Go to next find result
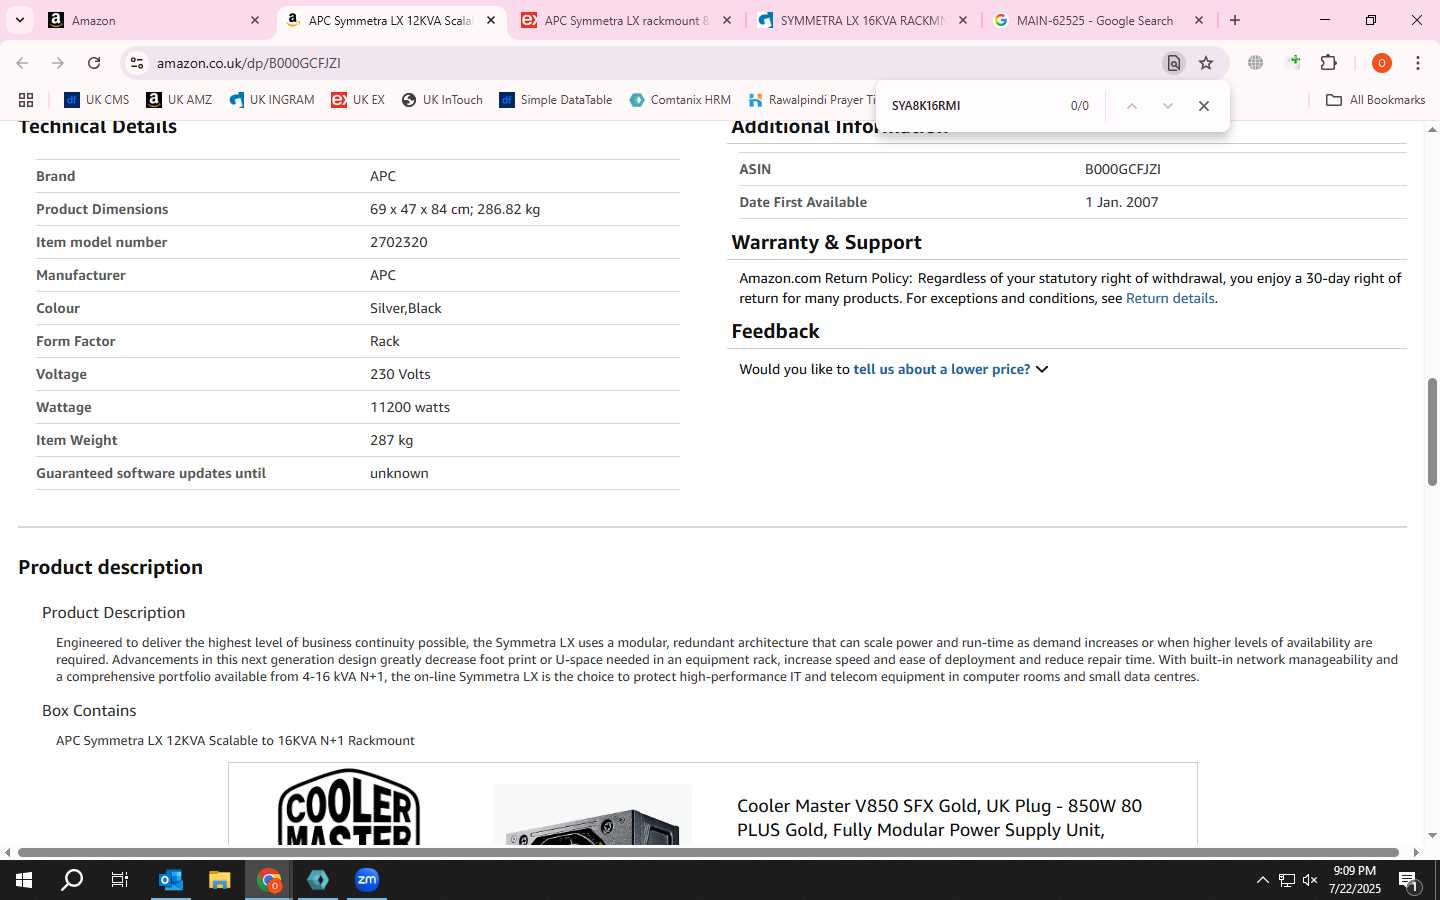Screen dimensions: 1440x900 [1167, 106]
